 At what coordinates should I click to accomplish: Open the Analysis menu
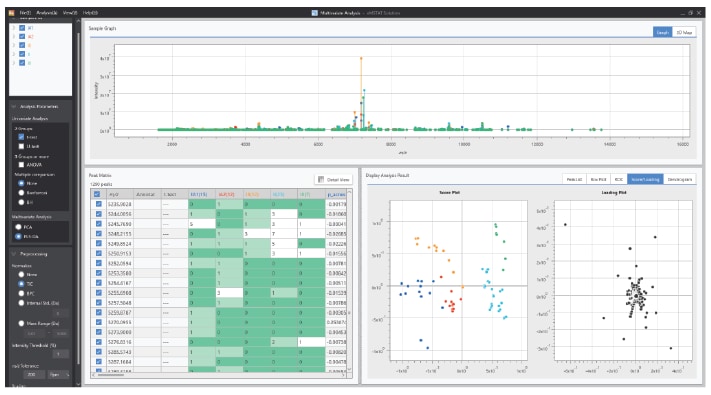pyautogui.click(x=47, y=13)
